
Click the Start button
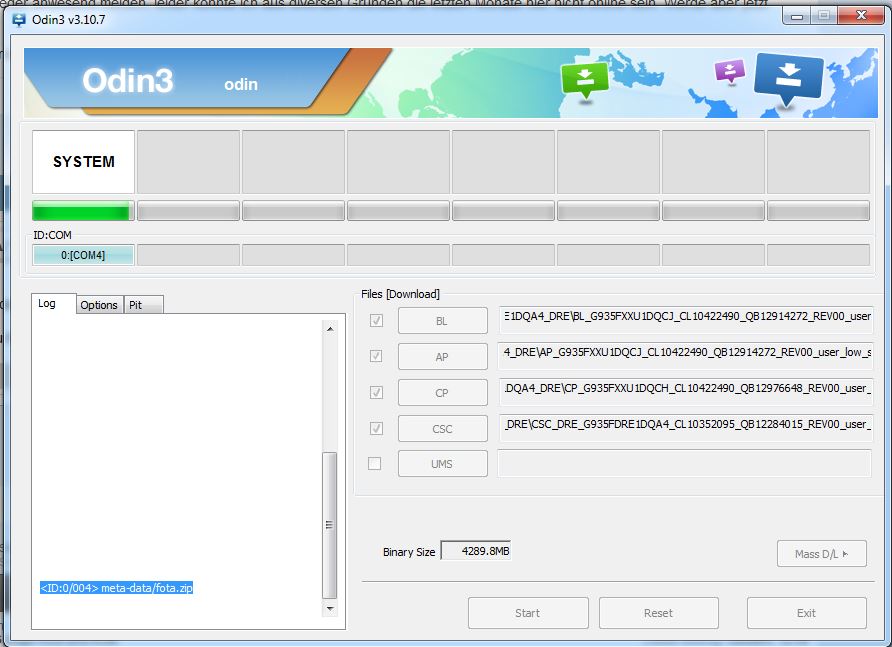(528, 613)
